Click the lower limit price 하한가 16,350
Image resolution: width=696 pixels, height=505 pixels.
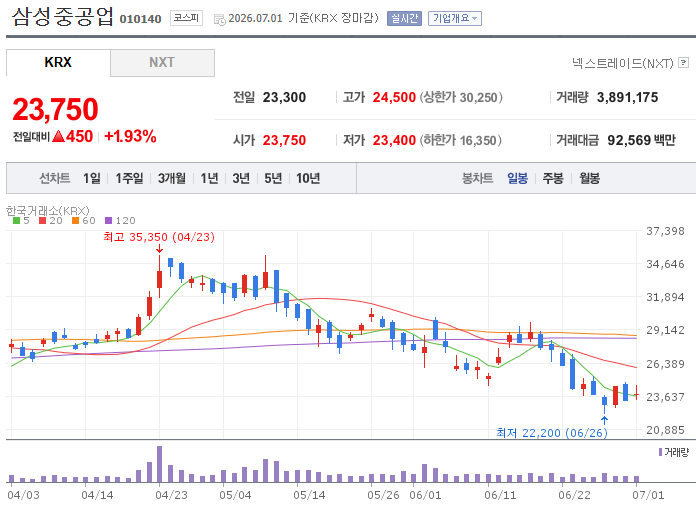click(x=461, y=140)
